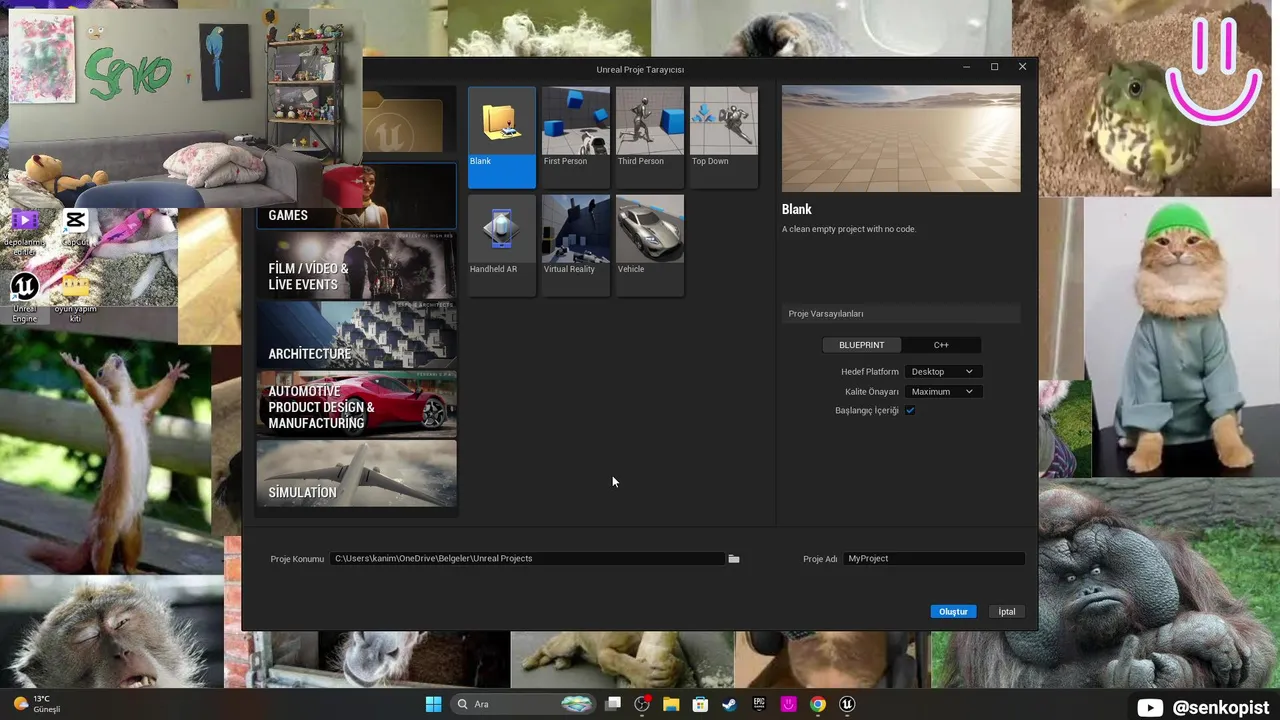Open Task View on the taskbar
Image resolution: width=1280 pixels, height=720 pixels.
pos(613,704)
